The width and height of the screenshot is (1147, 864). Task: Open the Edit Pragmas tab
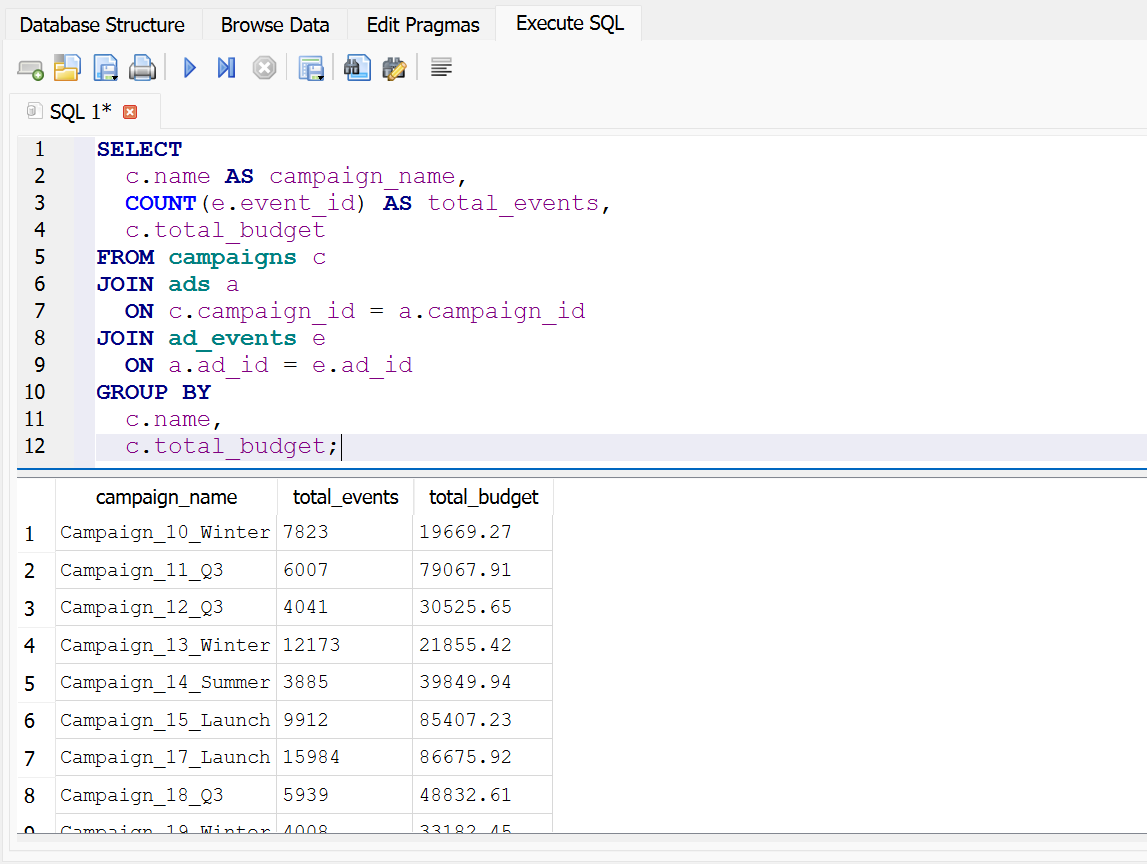tap(423, 25)
